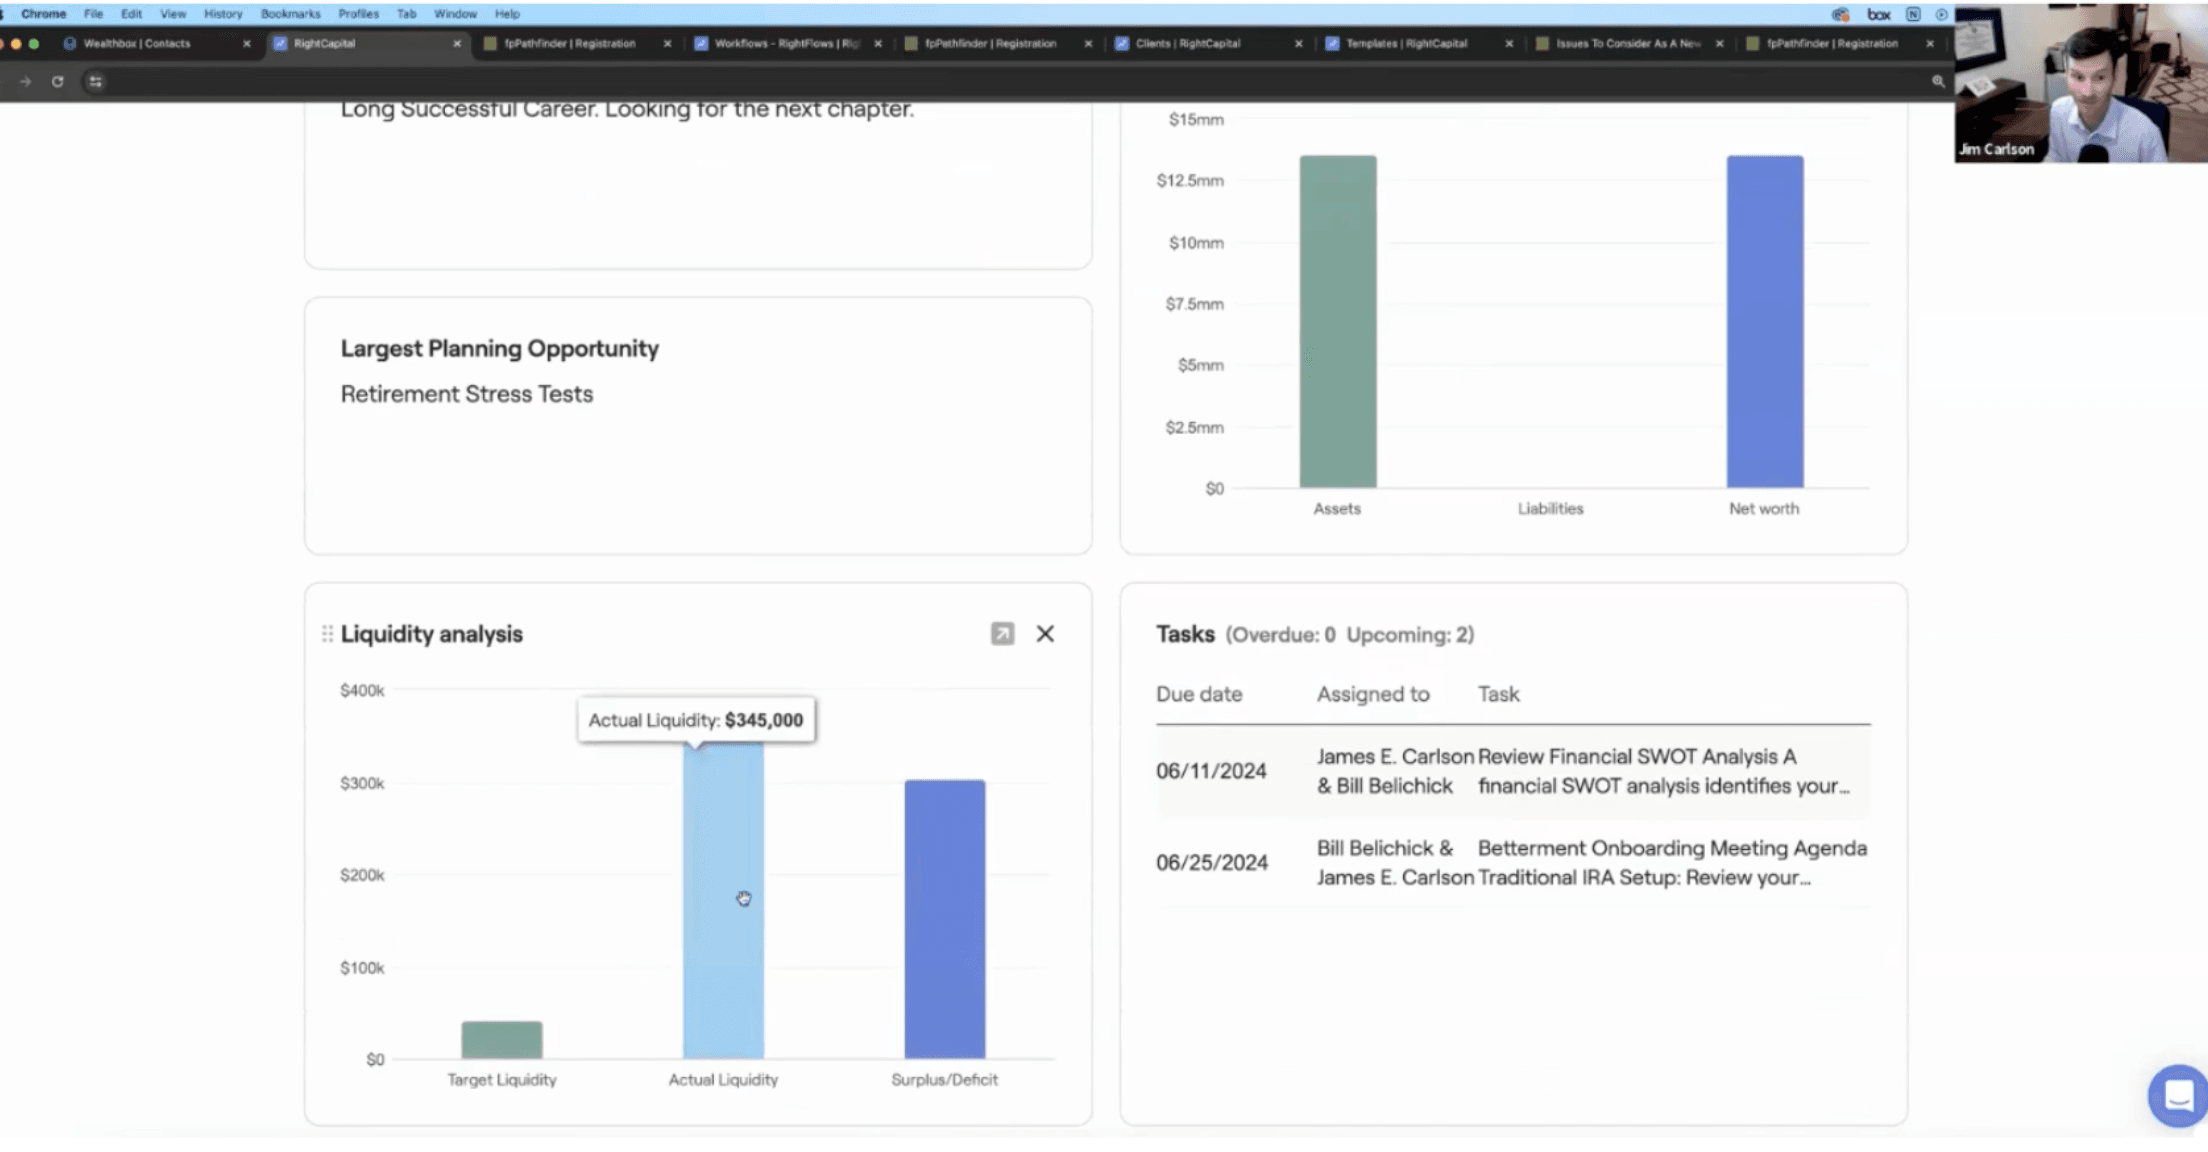Open the Notion menu bar icon
2208x1152 pixels.
[x=1913, y=14]
